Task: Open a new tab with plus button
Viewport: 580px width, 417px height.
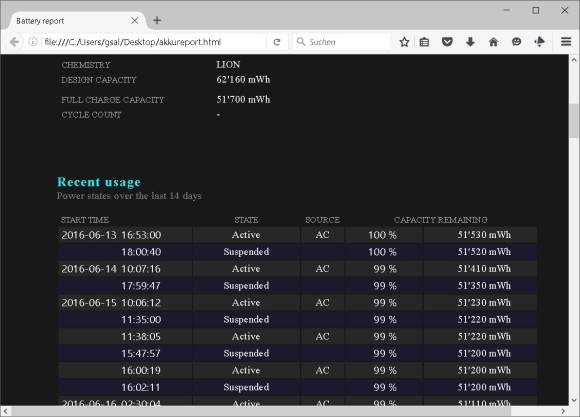Action: pyautogui.click(x=157, y=20)
